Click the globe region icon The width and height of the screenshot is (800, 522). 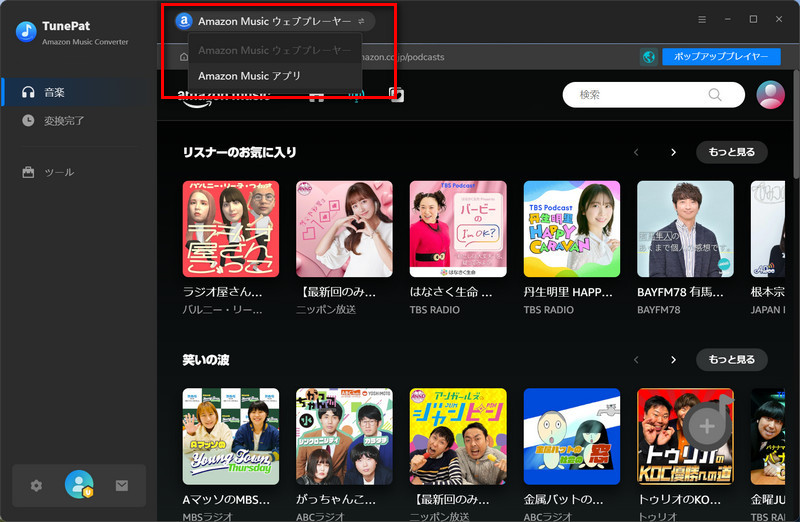[x=648, y=57]
